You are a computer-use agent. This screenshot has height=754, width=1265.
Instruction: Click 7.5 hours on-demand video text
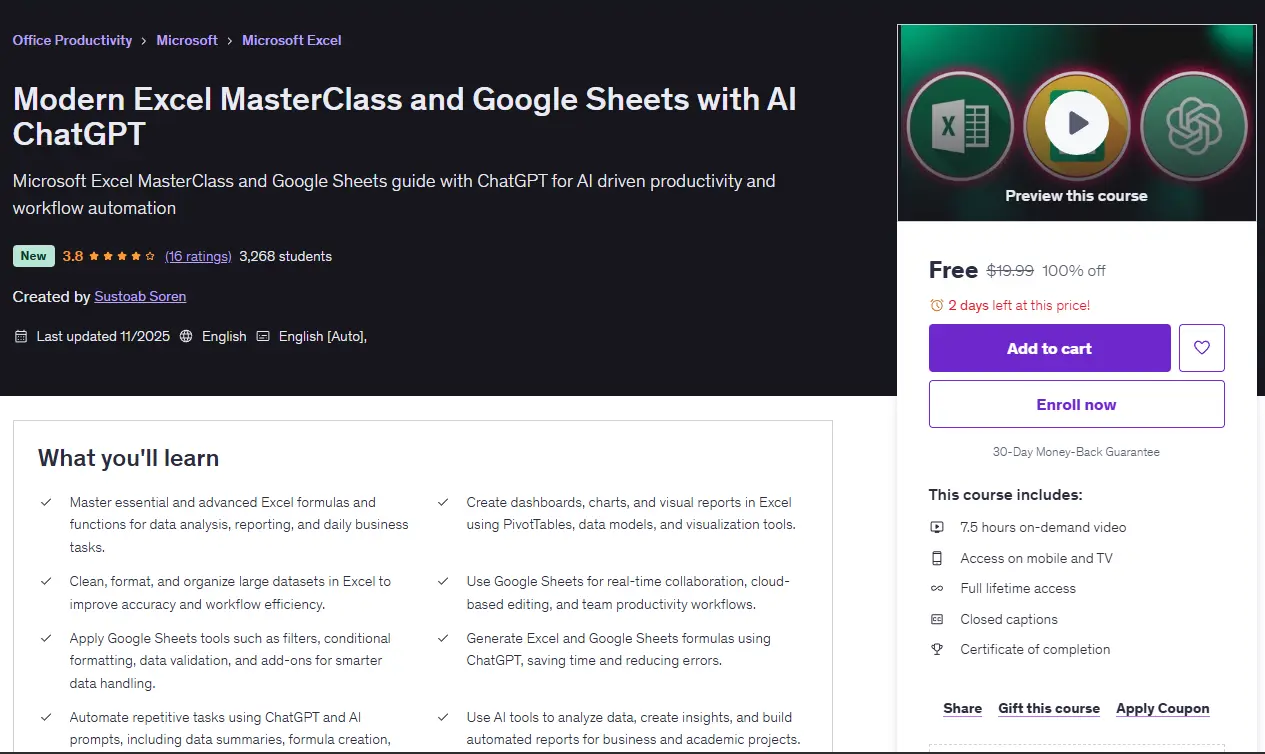coord(1043,527)
